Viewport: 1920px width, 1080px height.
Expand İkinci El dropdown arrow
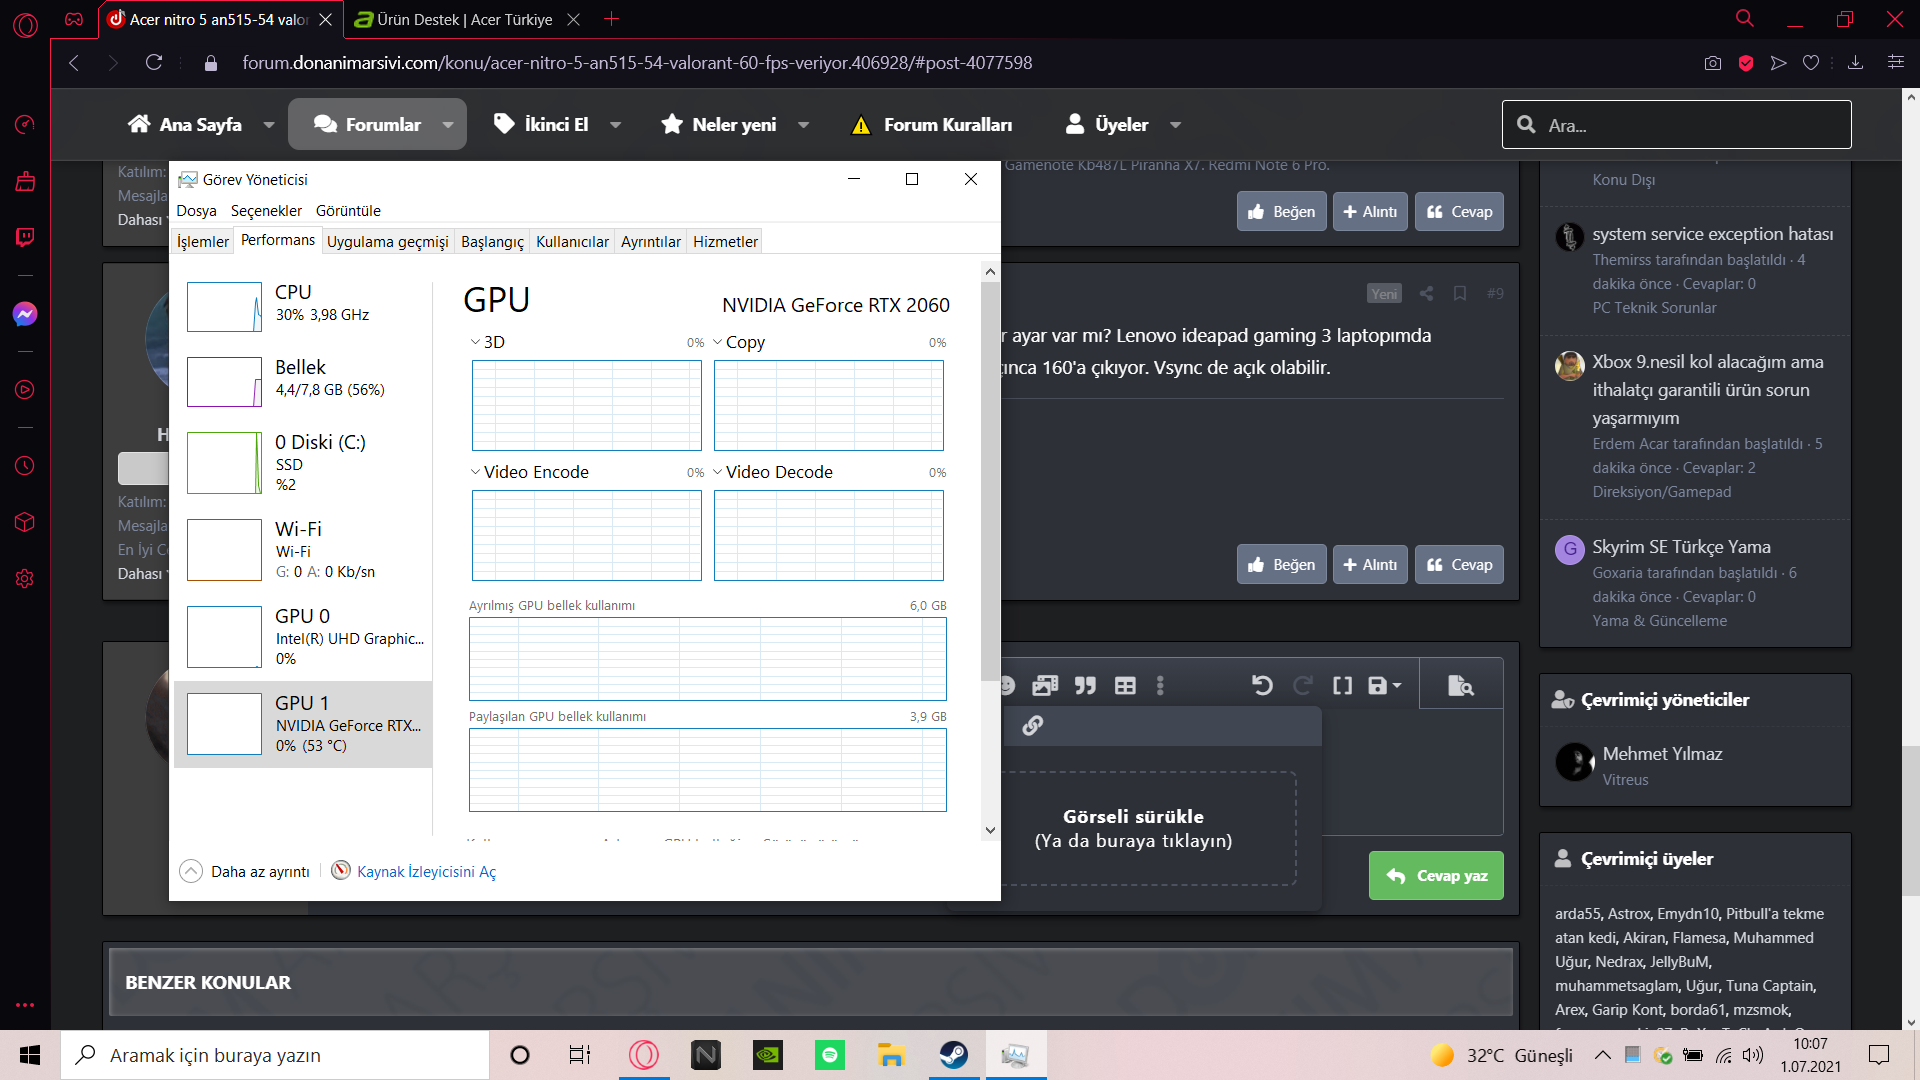pos(615,125)
